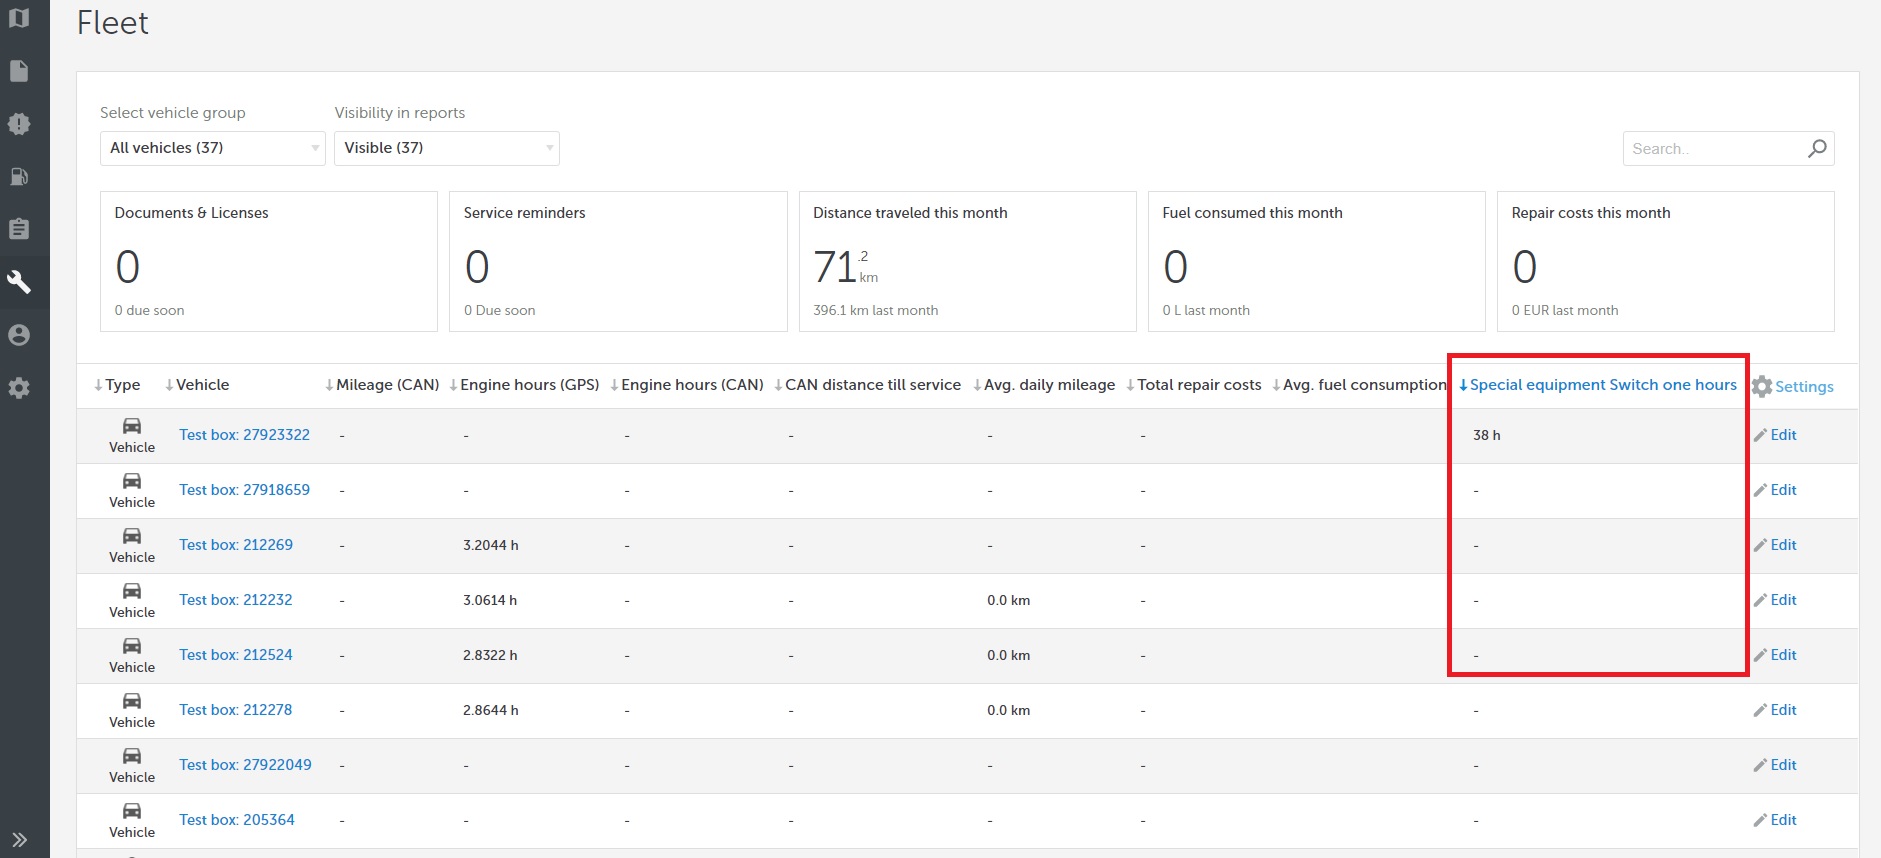Edit the Test box: 212232 row
This screenshot has height=858, width=1881.
tap(1775, 600)
